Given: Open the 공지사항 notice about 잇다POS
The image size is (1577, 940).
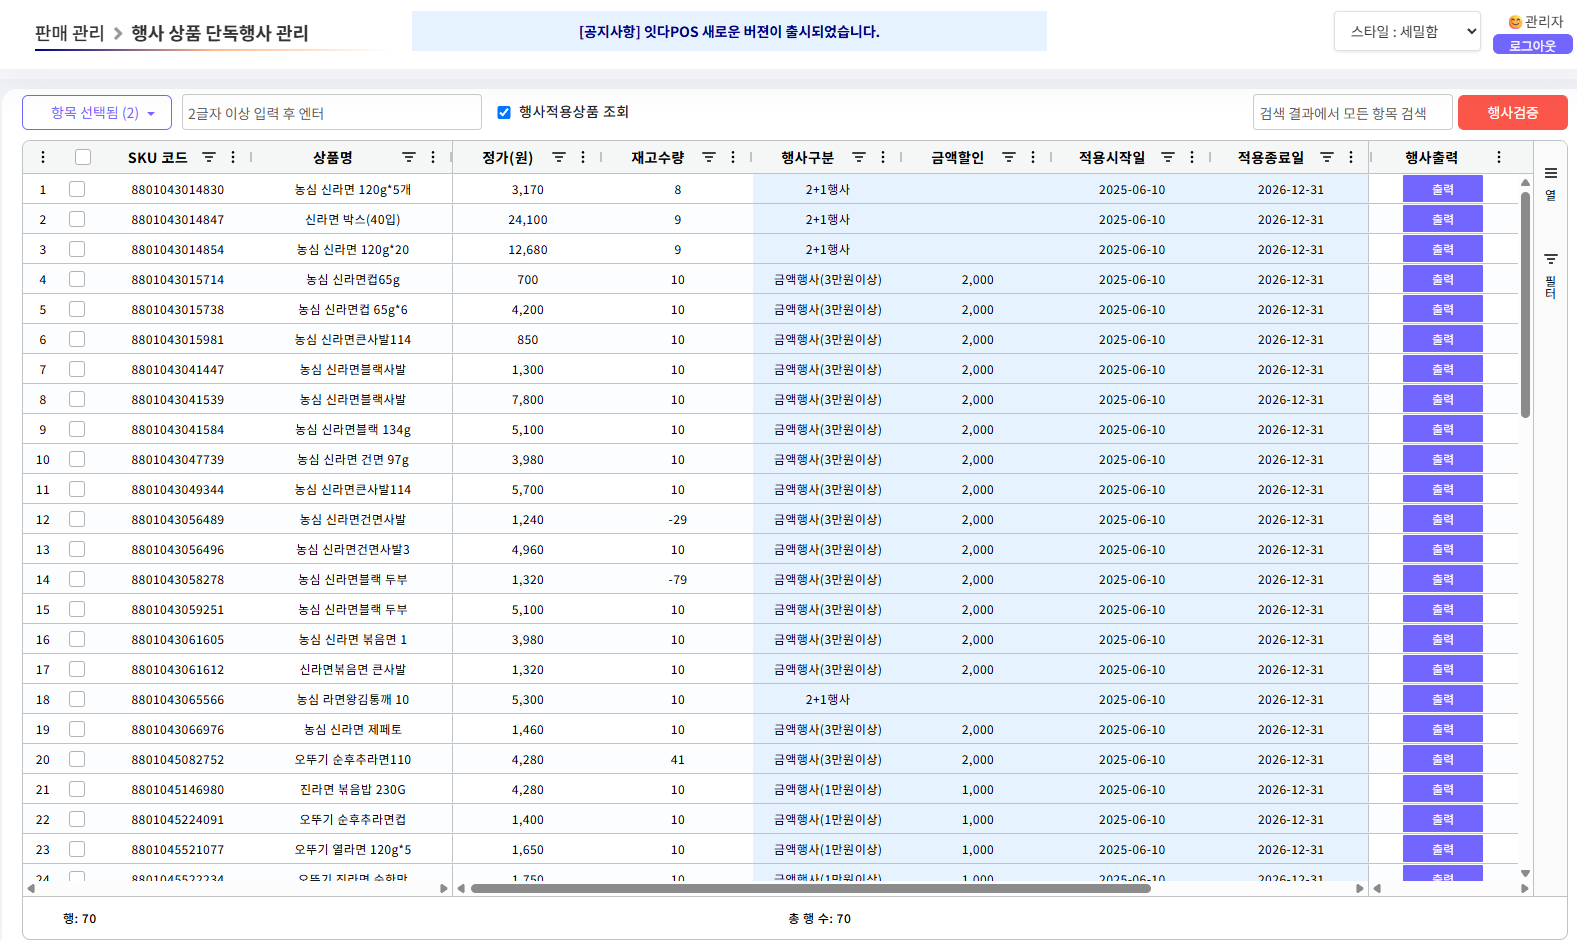Looking at the screenshot, I should [x=729, y=31].
